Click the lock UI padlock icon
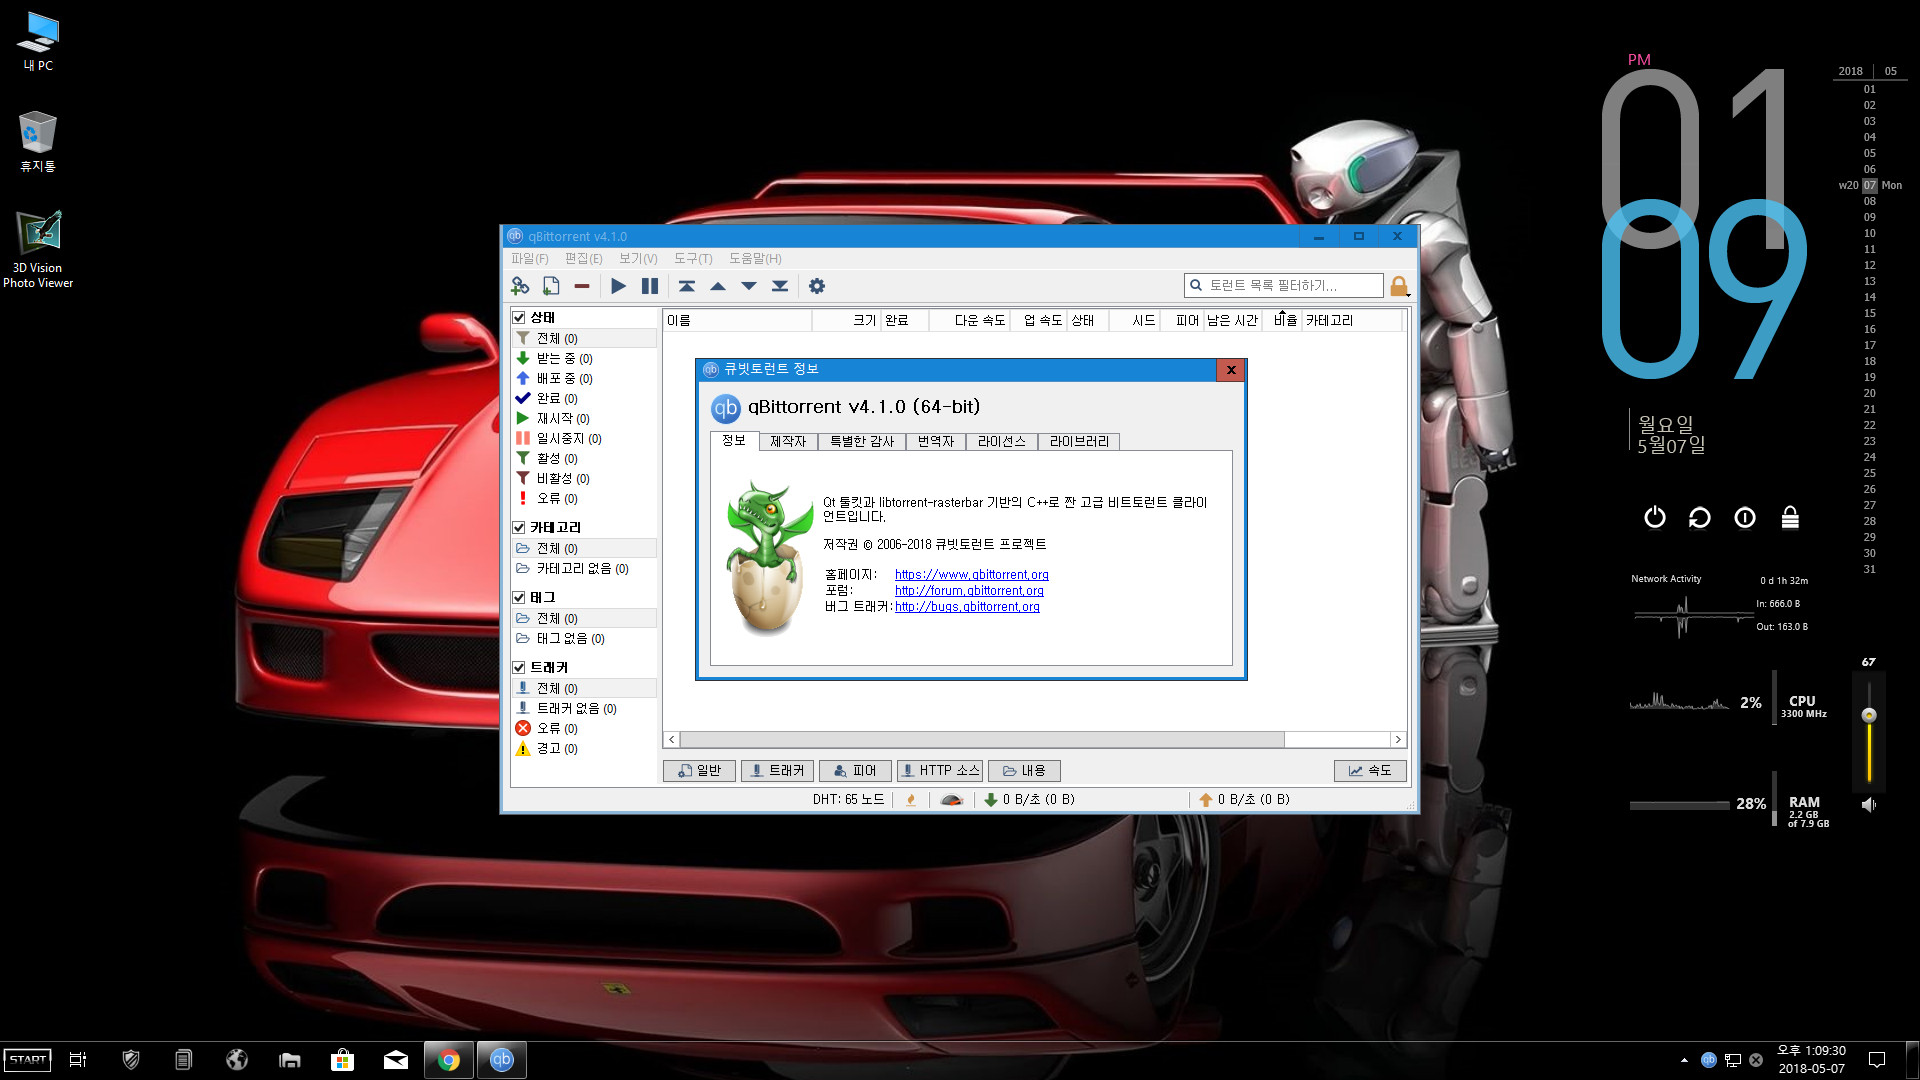Viewport: 1920px width, 1080px height. (1399, 286)
